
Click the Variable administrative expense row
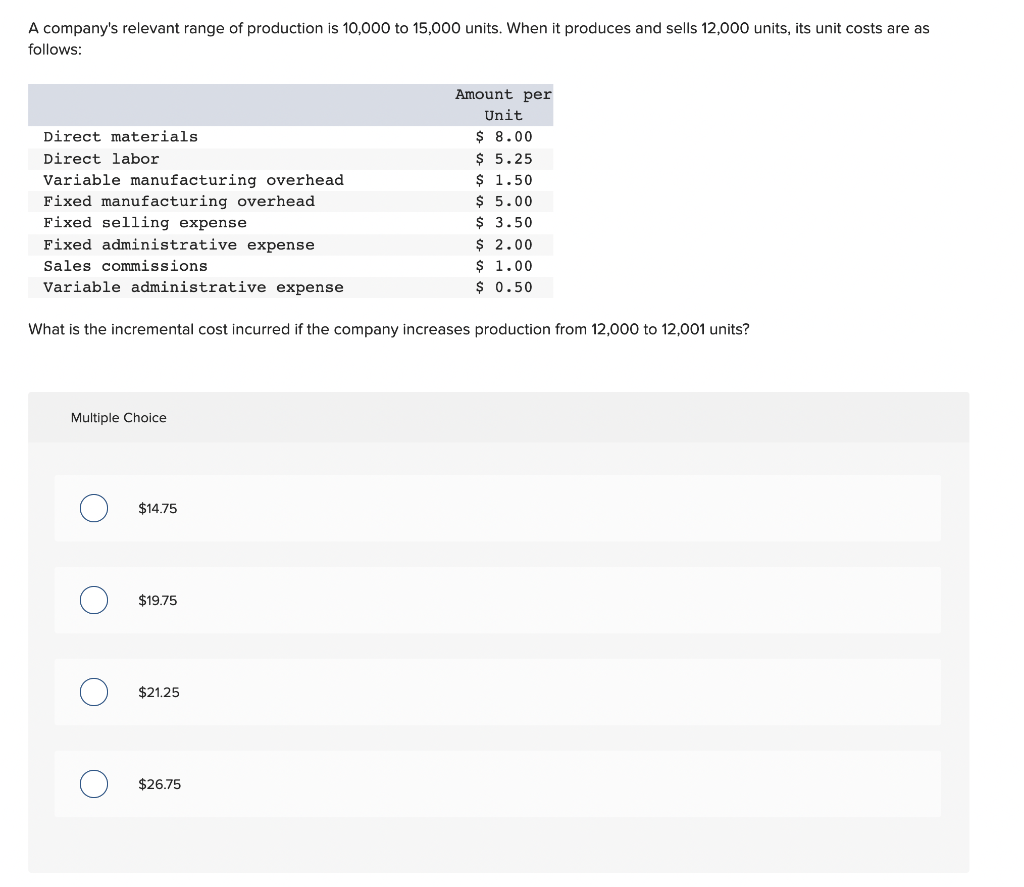[x=290, y=287]
